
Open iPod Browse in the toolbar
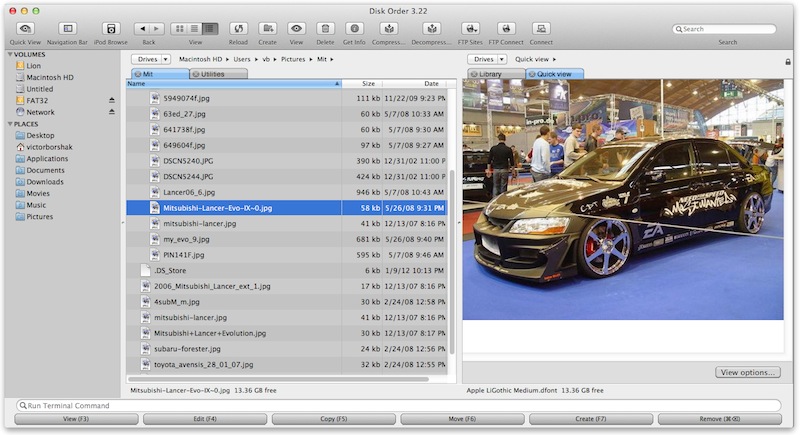pyautogui.click(x=112, y=29)
